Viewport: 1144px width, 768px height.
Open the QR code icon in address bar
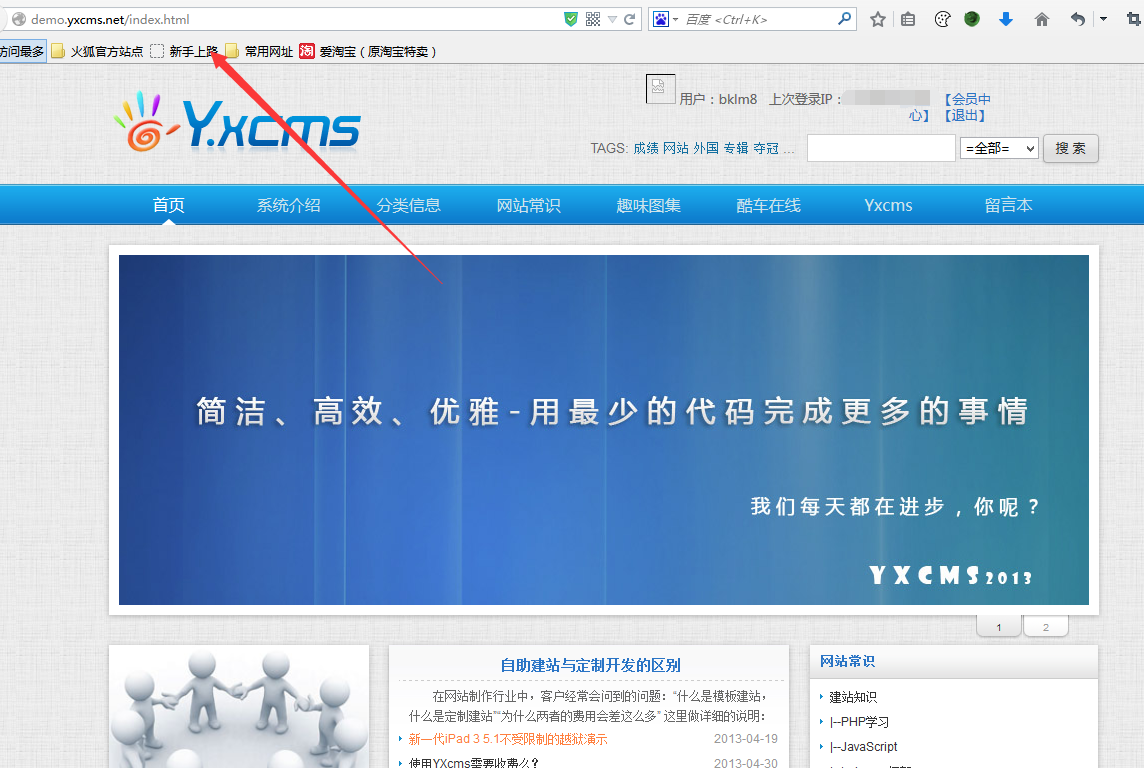click(x=593, y=20)
